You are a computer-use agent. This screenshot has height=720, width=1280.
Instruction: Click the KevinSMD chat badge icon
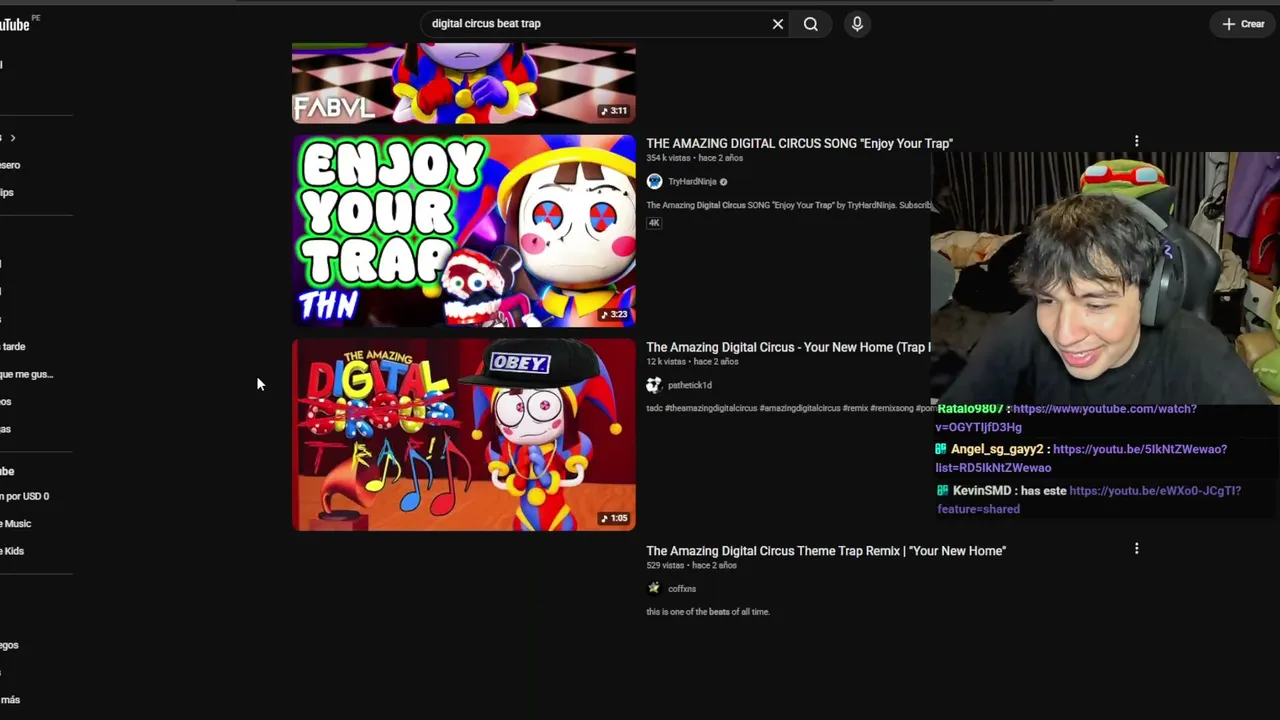[x=942, y=491]
